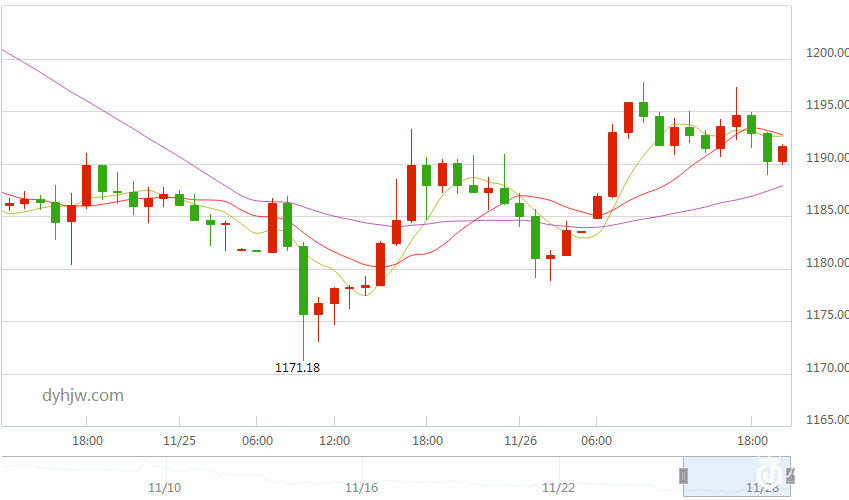Open the dyhjw.com watermark link
This screenshot has height=500, width=849.
coord(83,395)
